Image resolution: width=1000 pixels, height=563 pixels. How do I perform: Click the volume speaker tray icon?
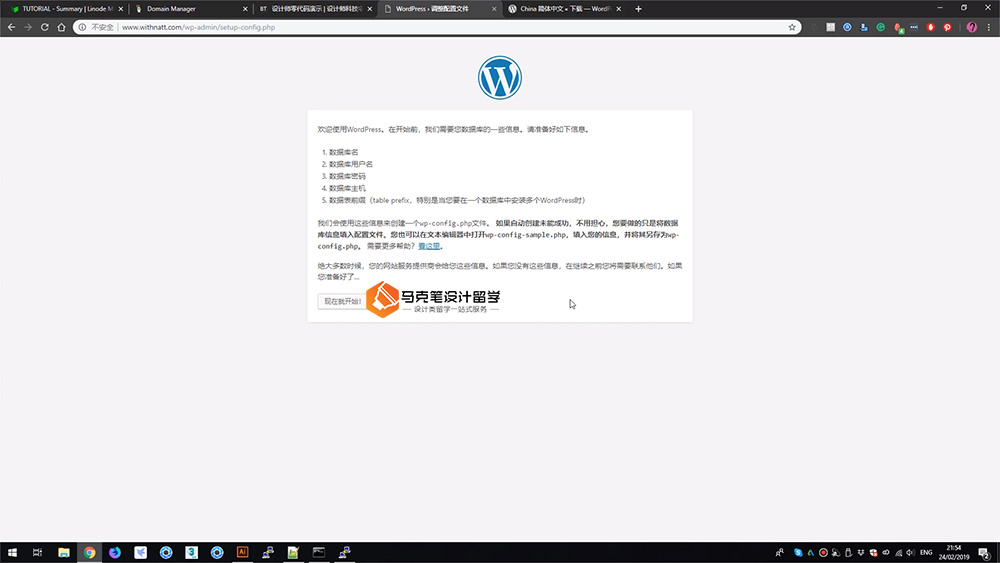click(x=910, y=553)
